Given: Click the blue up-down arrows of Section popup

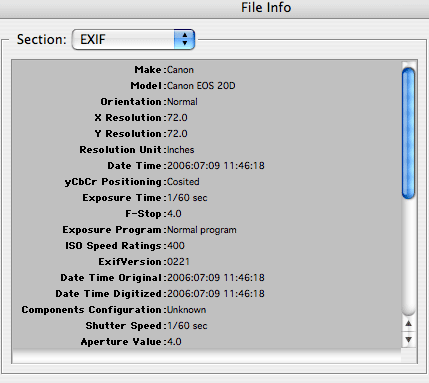Looking at the screenshot, I should [184, 40].
